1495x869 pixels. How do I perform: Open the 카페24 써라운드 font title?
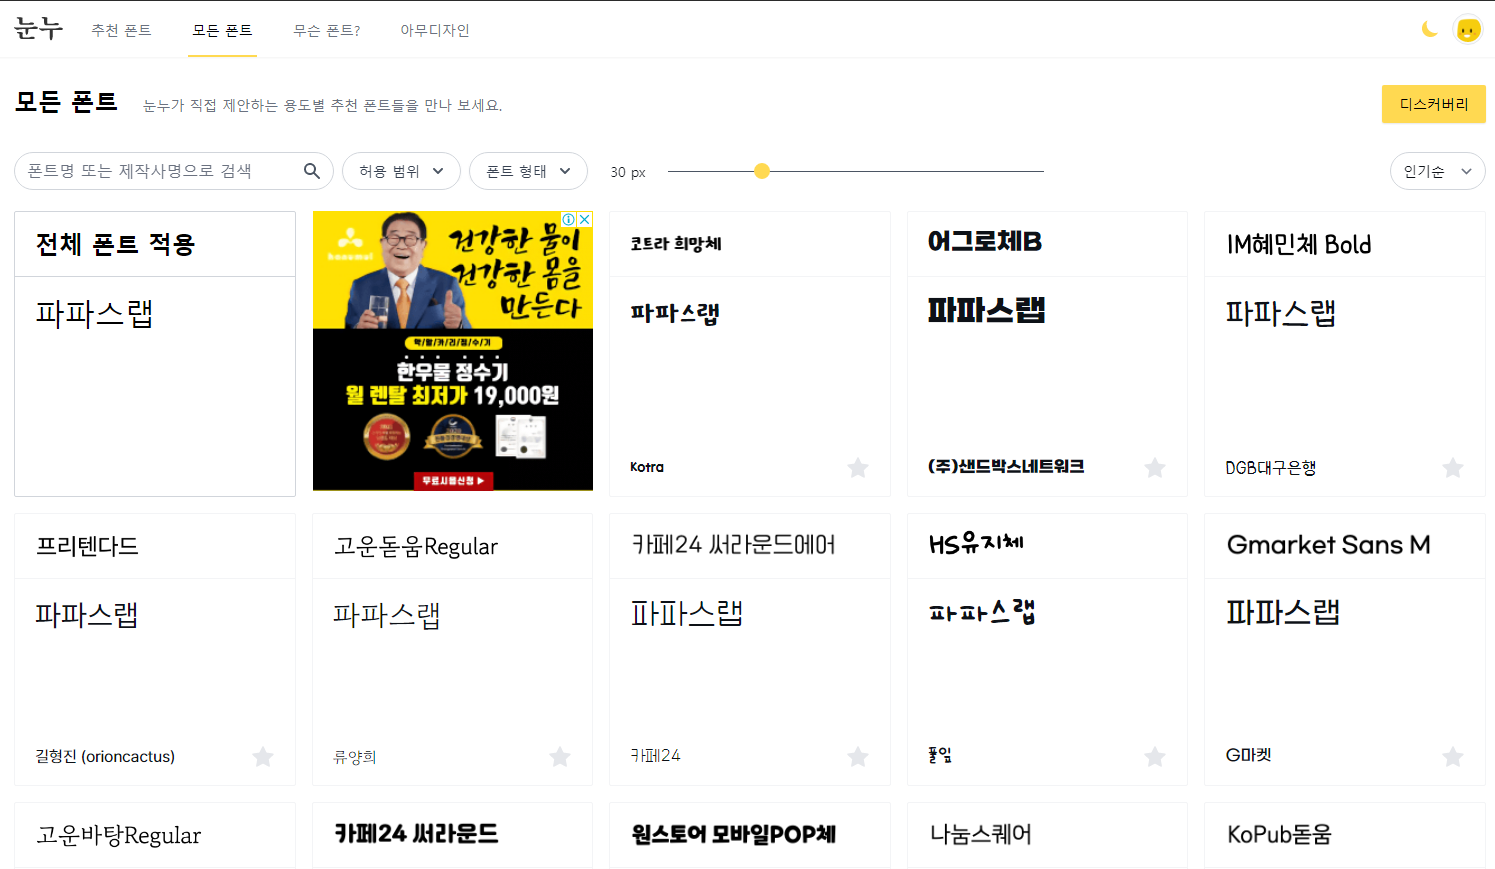(x=416, y=833)
